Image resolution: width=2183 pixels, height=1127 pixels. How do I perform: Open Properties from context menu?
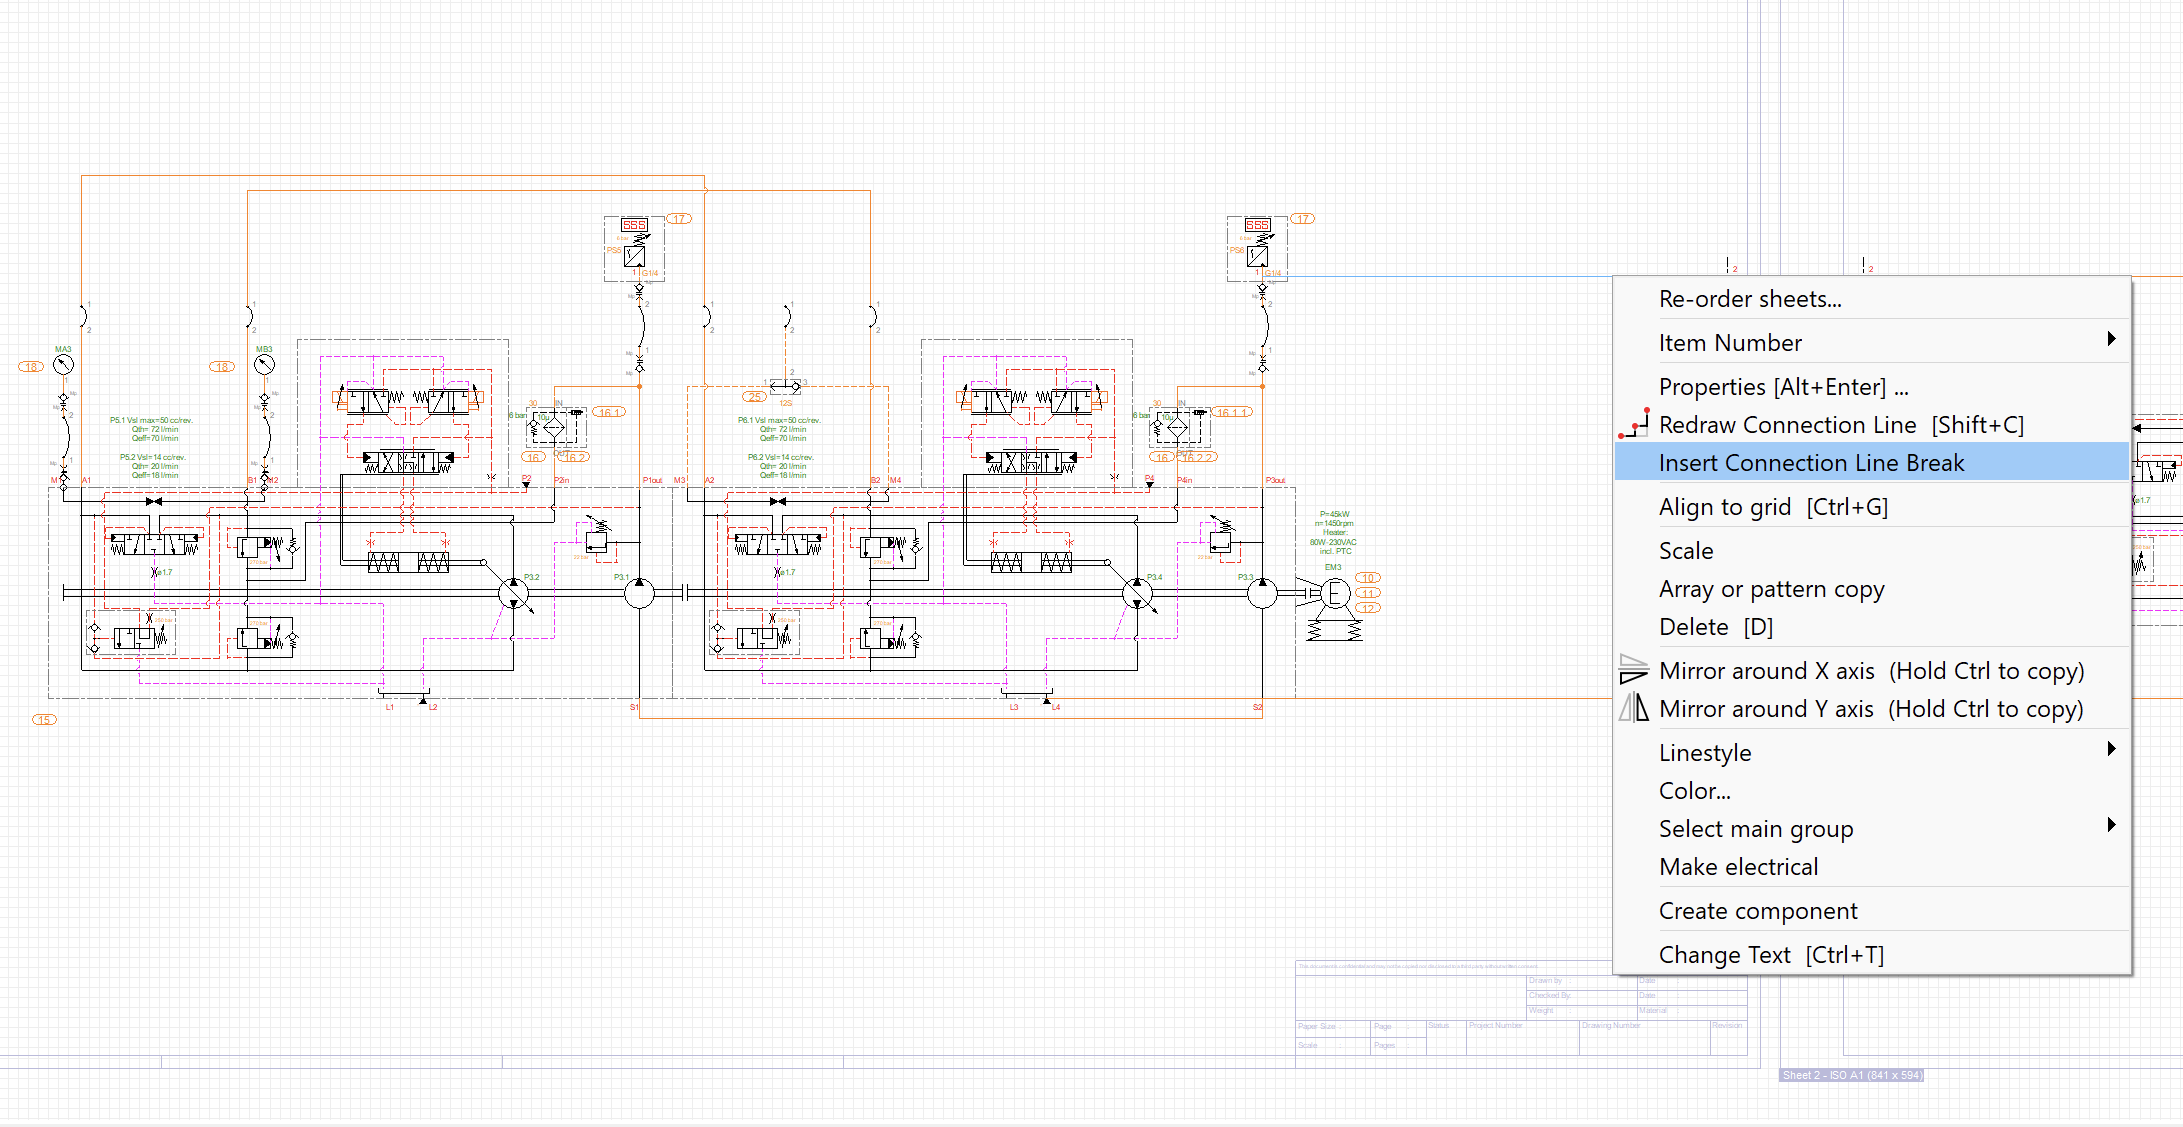(x=1783, y=387)
